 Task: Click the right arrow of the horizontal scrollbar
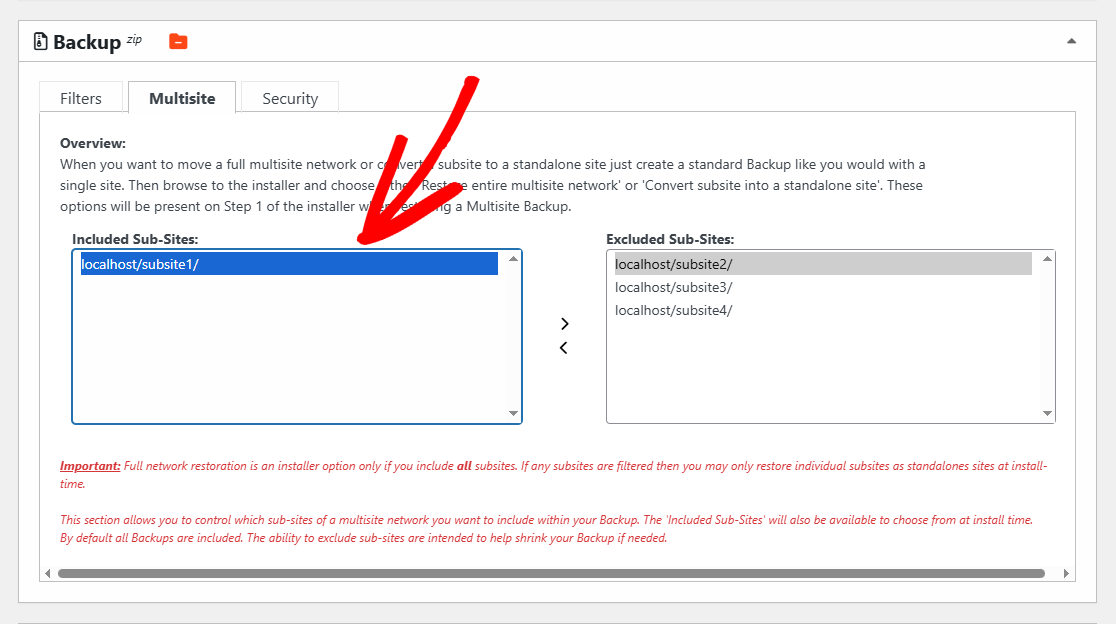[x=1065, y=573]
